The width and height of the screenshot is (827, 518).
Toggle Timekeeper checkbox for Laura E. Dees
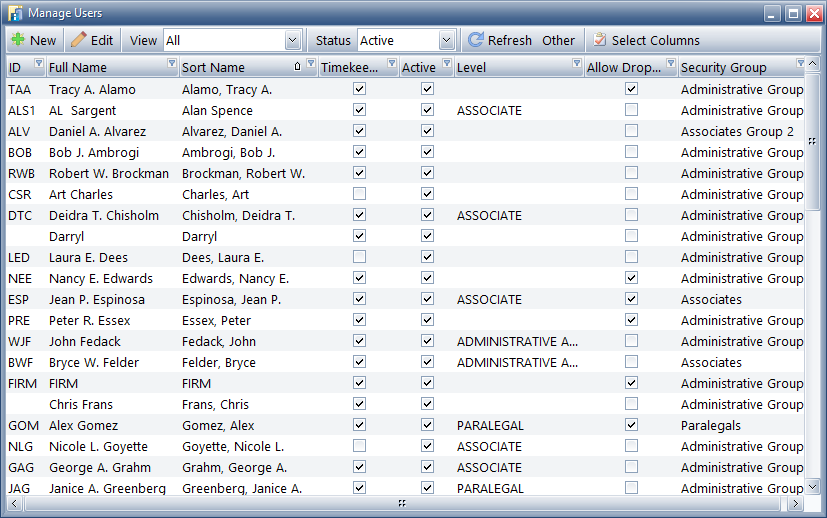click(x=359, y=257)
